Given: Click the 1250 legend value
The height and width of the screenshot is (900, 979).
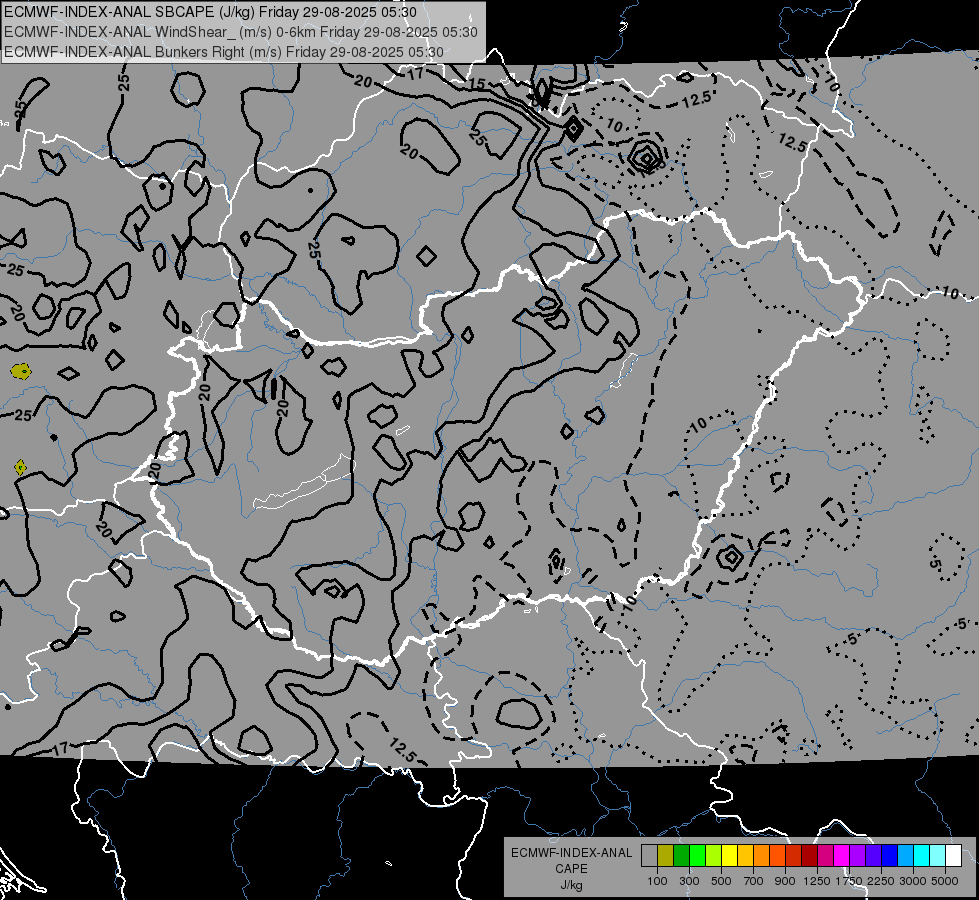Looking at the screenshot, I should point(817,881).
